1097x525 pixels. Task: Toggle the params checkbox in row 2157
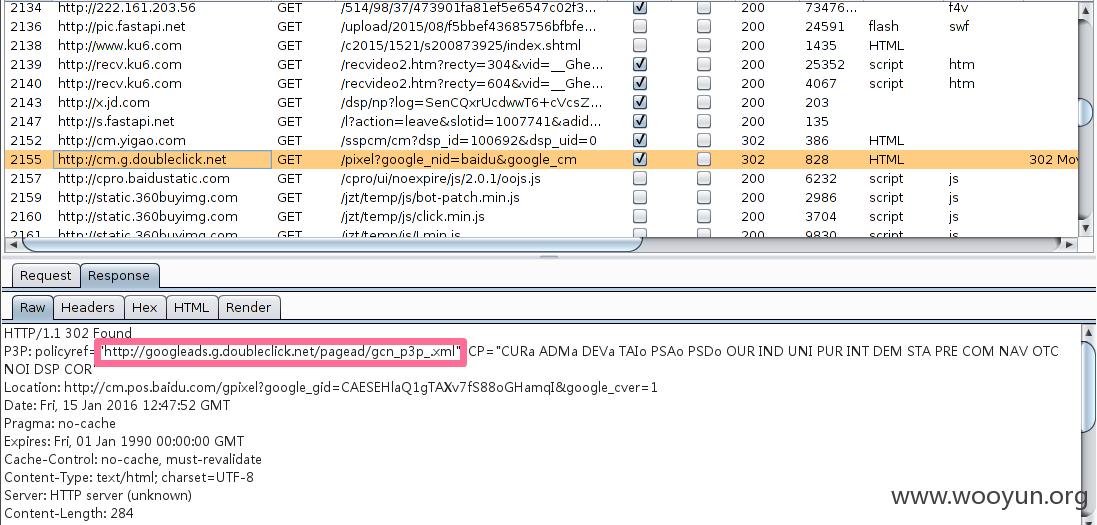point(639,178)
